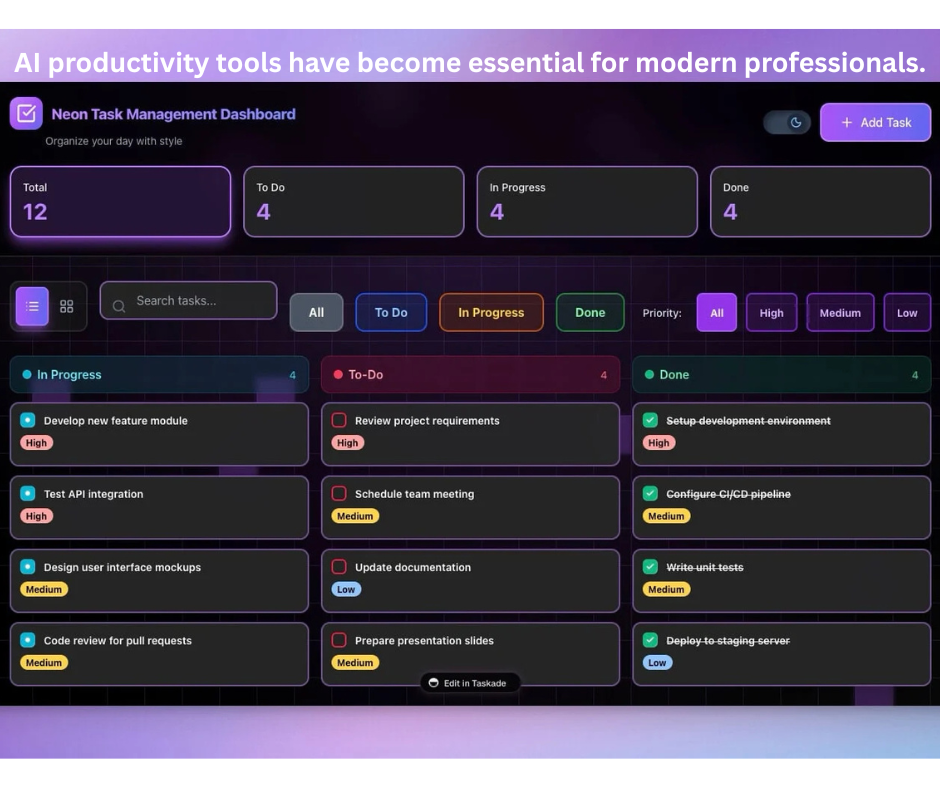The width and height of the screenshot is (940, 788).
Task: Select the Done status filter
Action: click(x=590, y=312)
